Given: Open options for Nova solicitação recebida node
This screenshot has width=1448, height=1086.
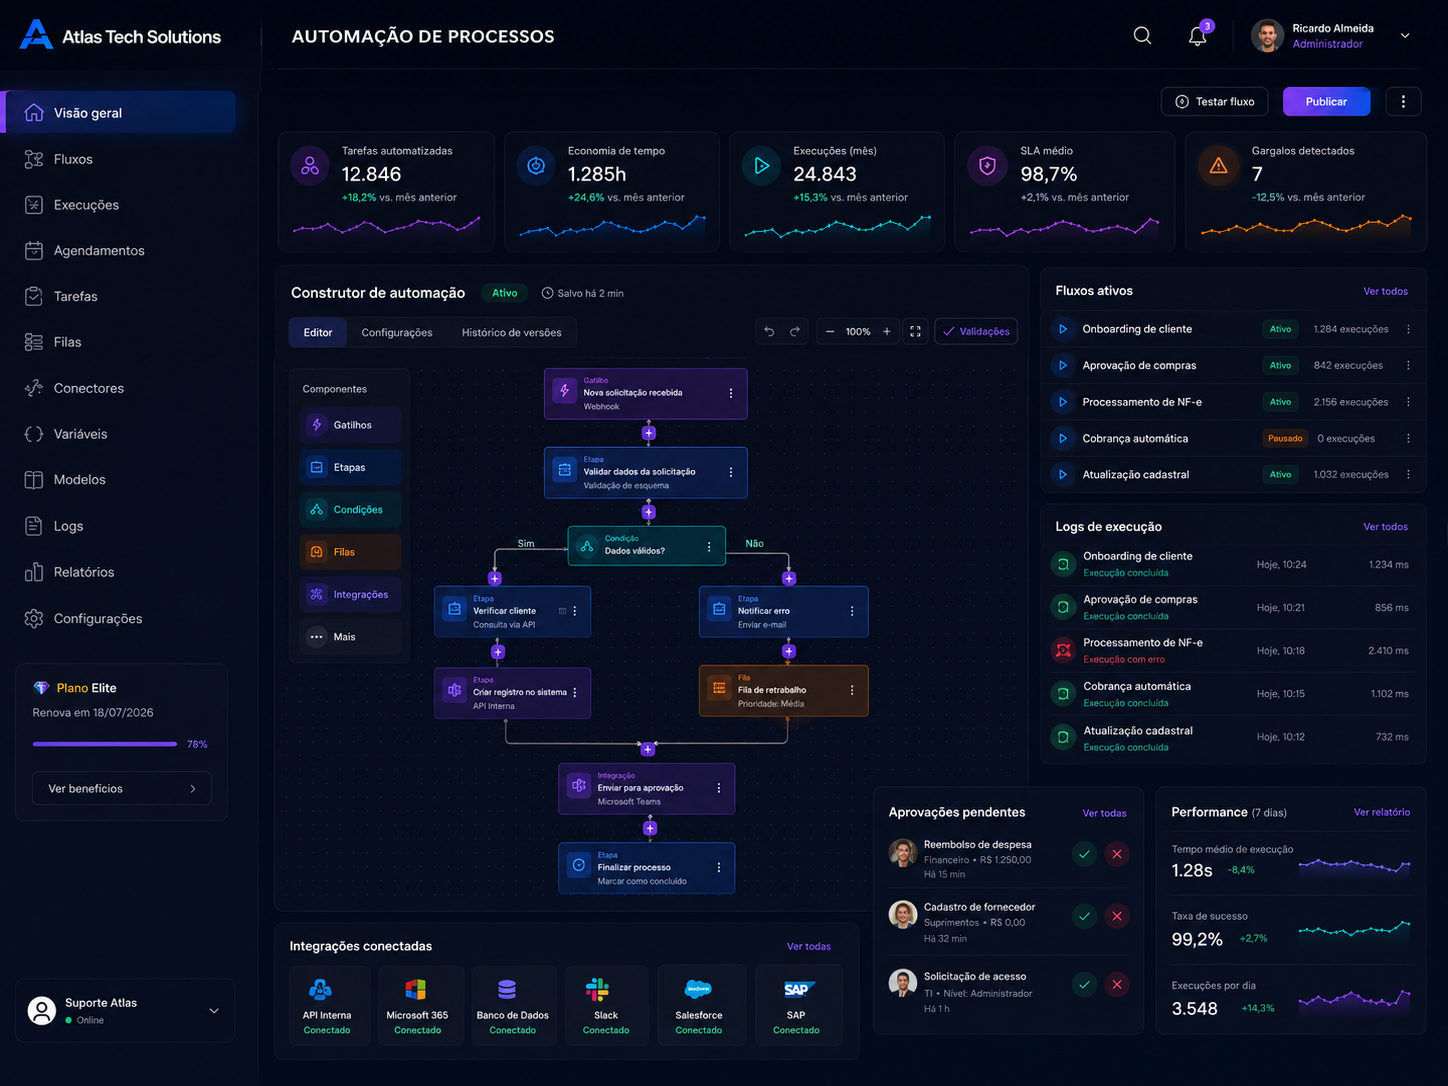Looking at the screenshot, I should [x=731, y=393].
